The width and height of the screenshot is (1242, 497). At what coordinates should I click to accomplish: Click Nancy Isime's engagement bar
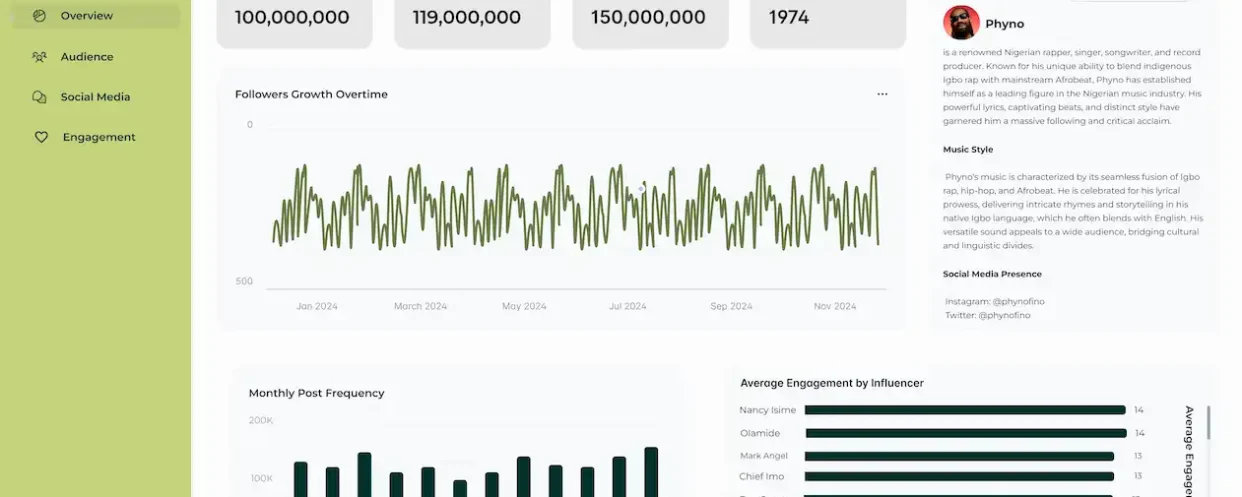(965, 410)
